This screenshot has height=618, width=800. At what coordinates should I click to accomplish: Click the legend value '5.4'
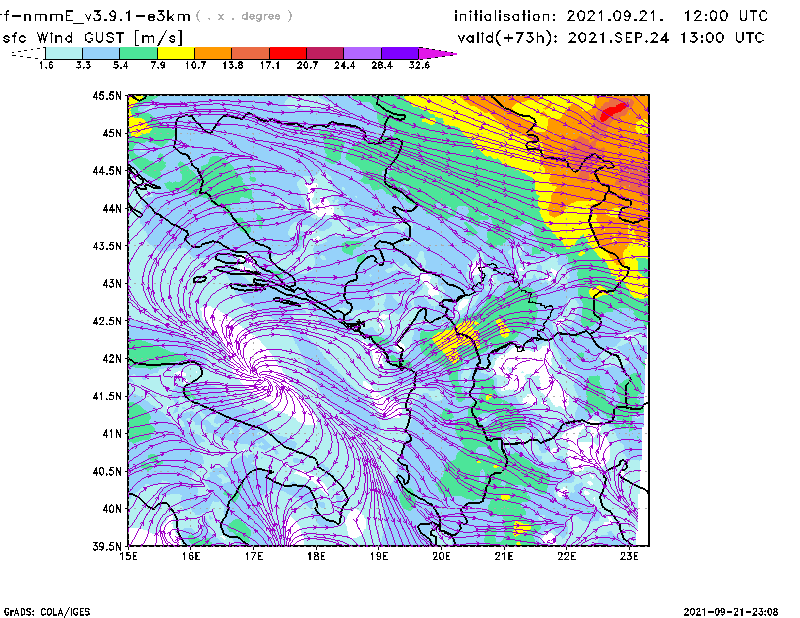click(x=120, y=65)
